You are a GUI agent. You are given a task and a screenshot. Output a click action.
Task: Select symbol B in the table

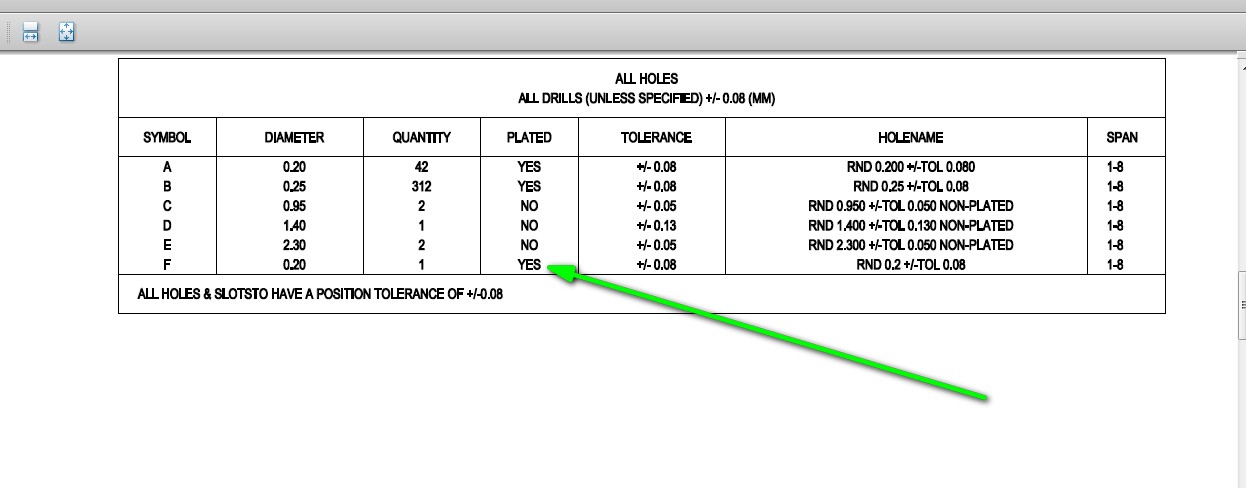pos(167,186)
